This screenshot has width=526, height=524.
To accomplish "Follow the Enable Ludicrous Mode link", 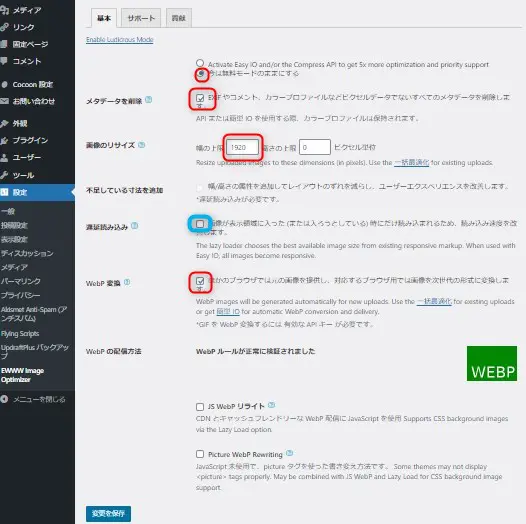I will (119, 40).
